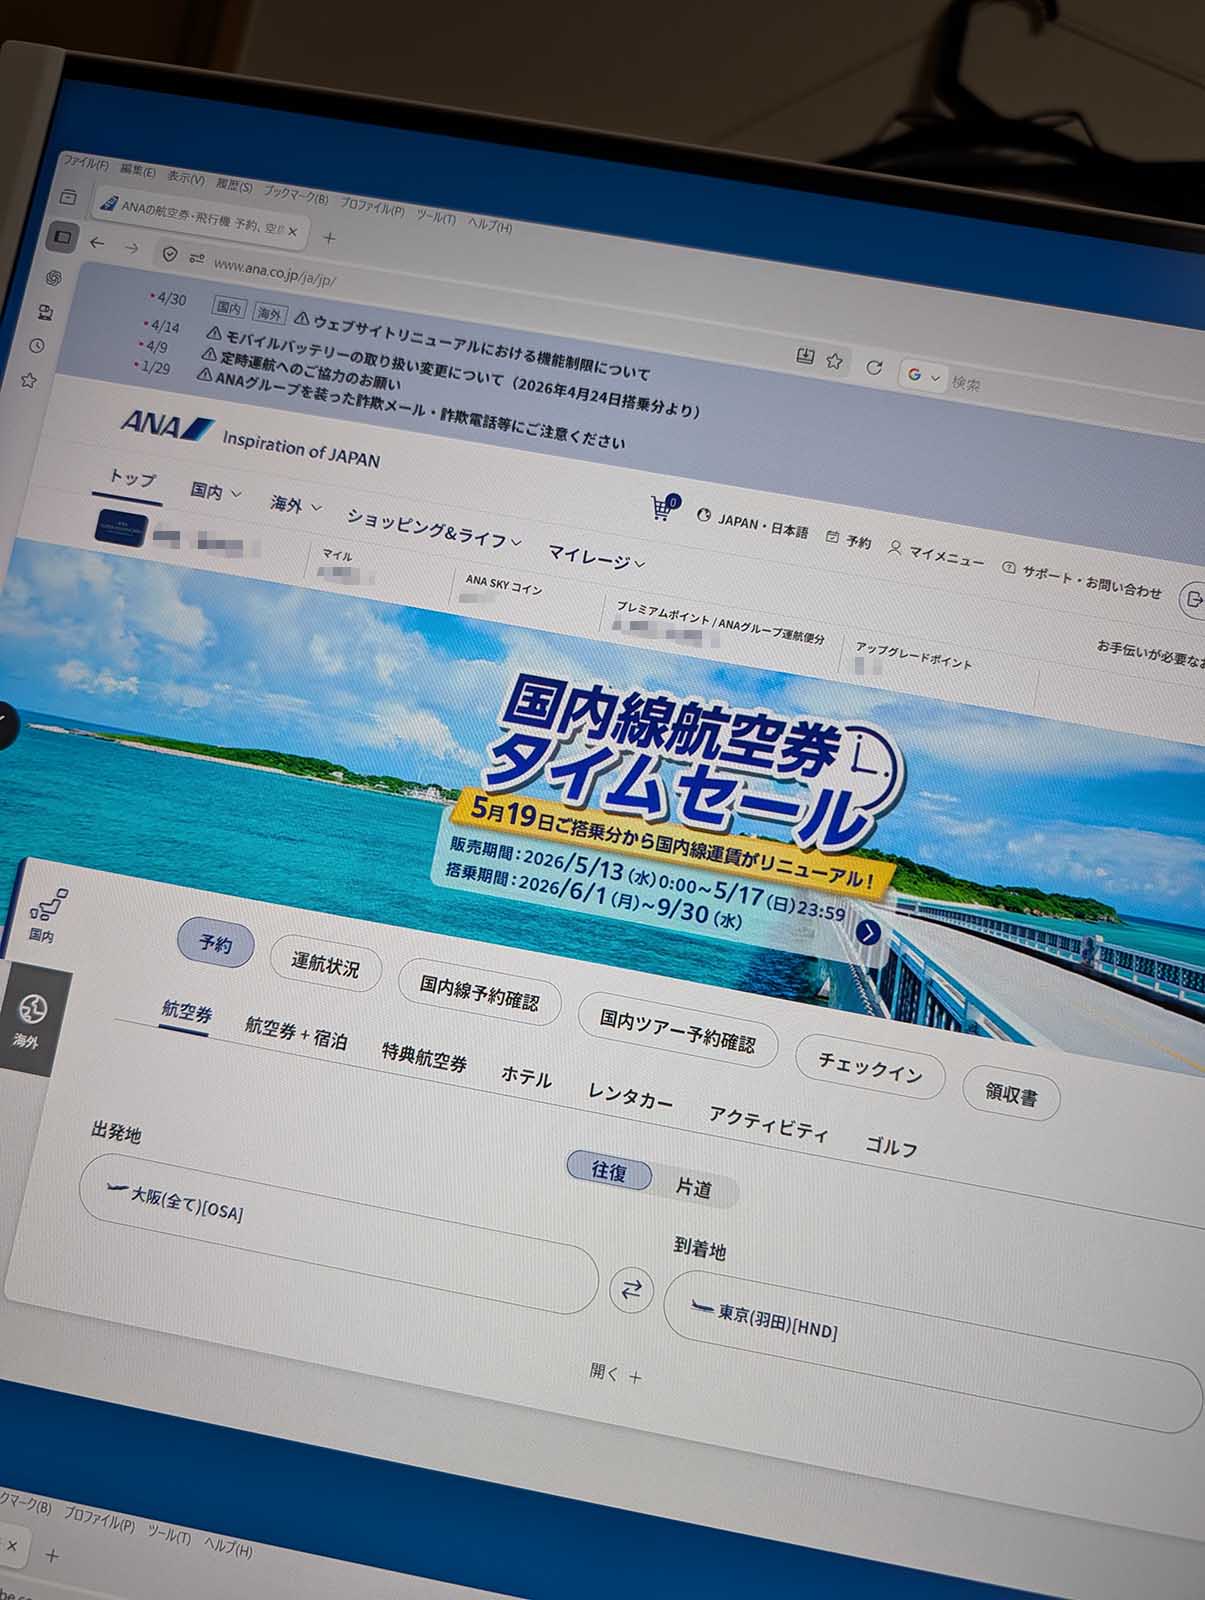Expand the 開く + section

click(616, 1374)
